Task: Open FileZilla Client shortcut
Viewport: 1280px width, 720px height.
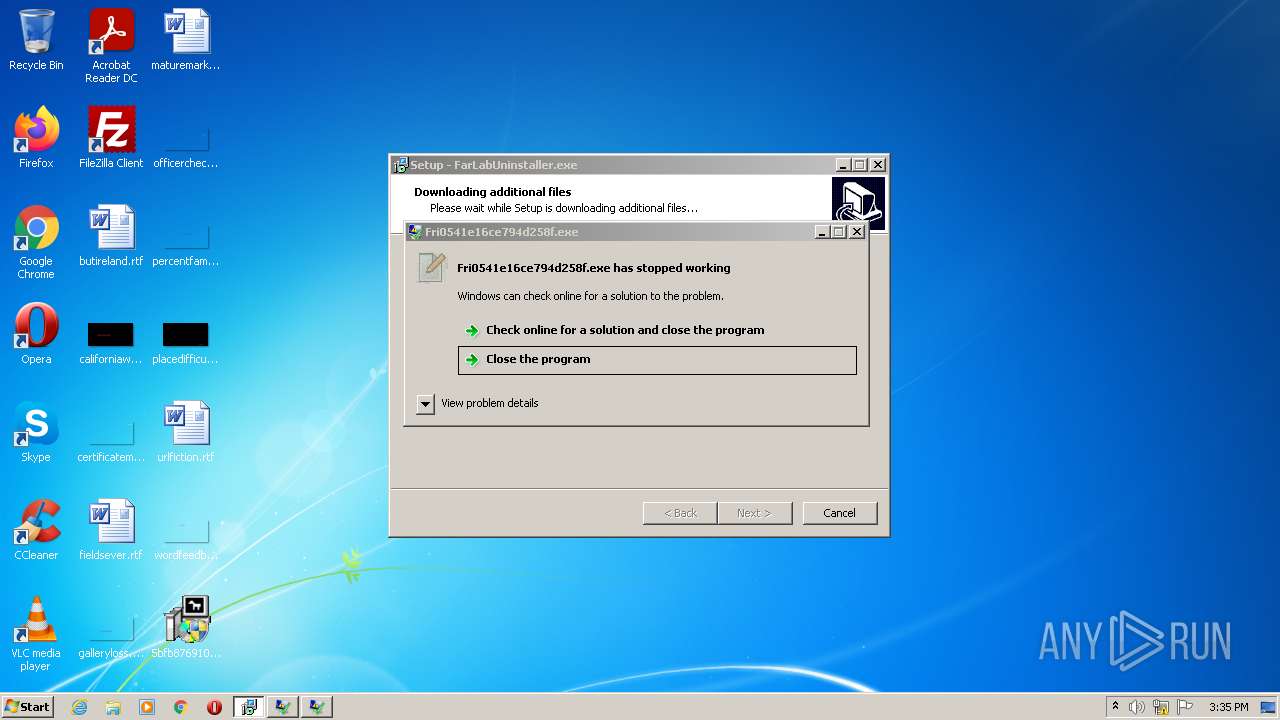Action: tap(111, 138)
